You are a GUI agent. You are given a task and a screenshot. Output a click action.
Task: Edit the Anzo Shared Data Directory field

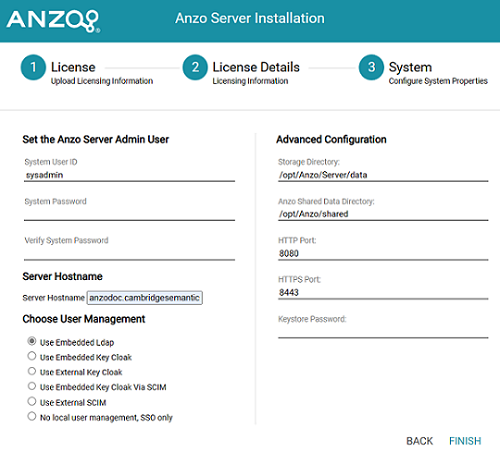click(383, 214)
